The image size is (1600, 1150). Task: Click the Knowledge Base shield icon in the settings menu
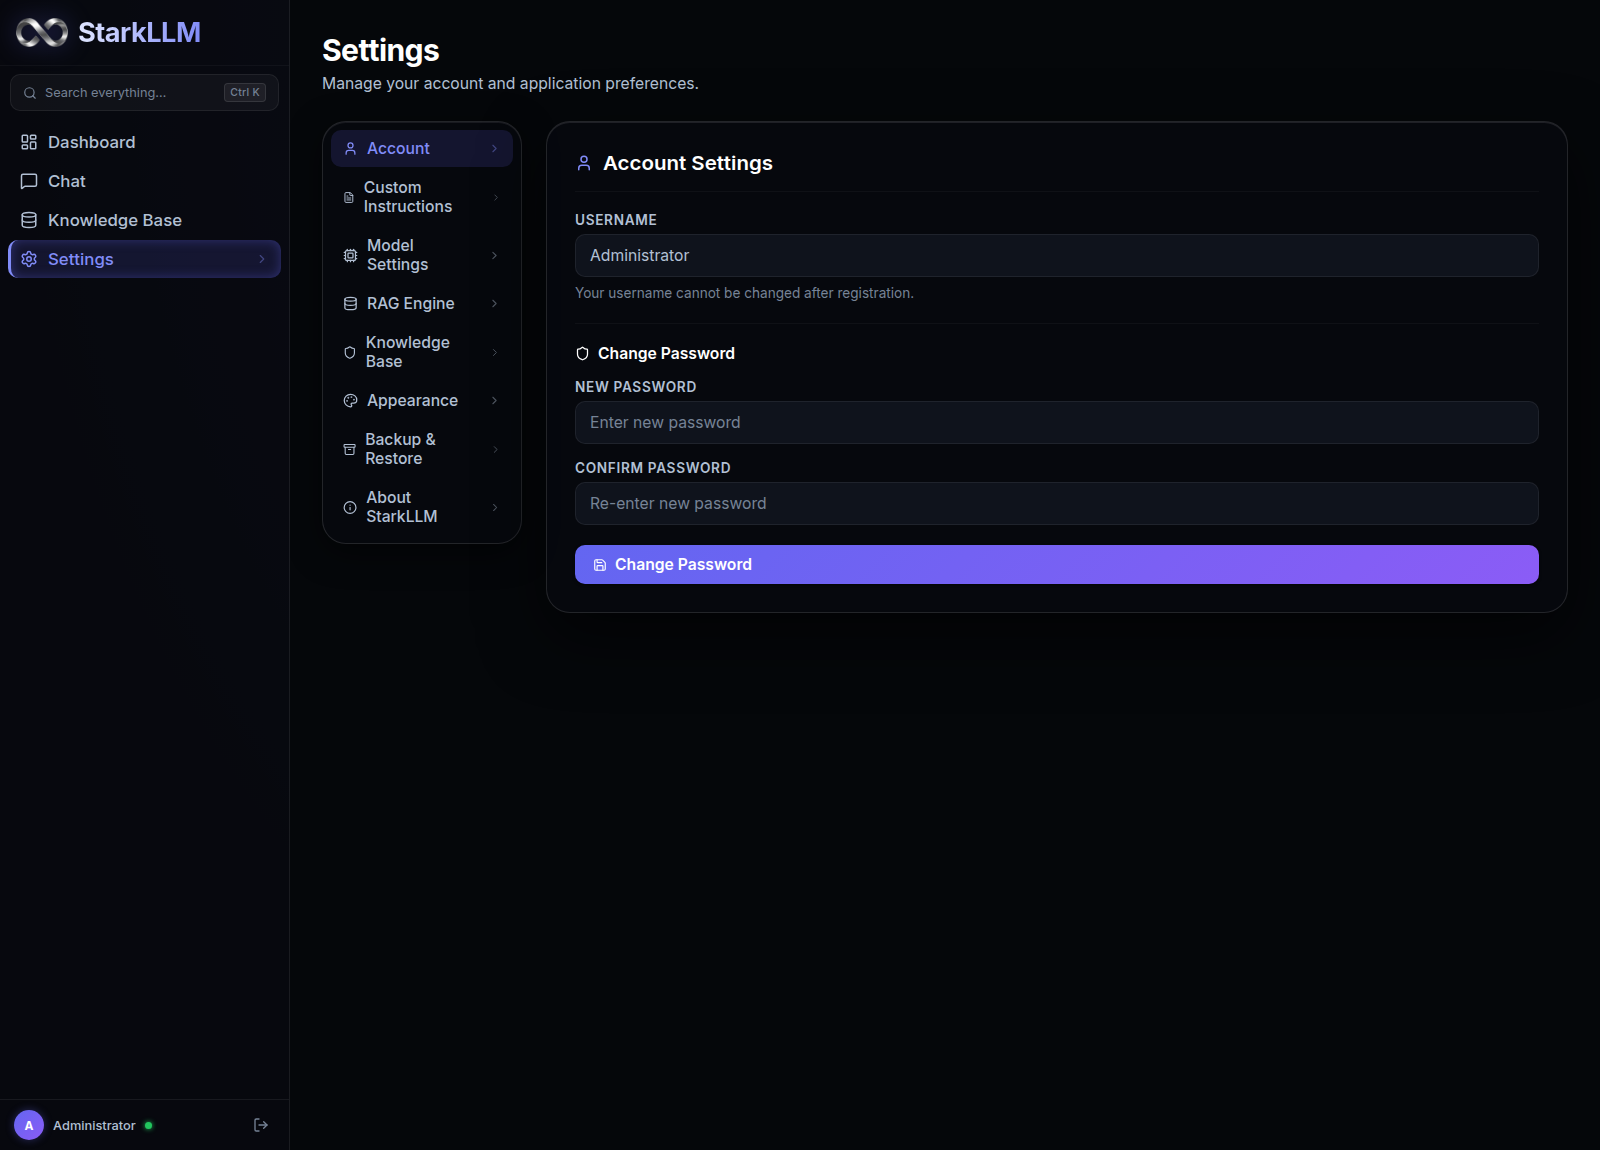click(x=350, y=352)
